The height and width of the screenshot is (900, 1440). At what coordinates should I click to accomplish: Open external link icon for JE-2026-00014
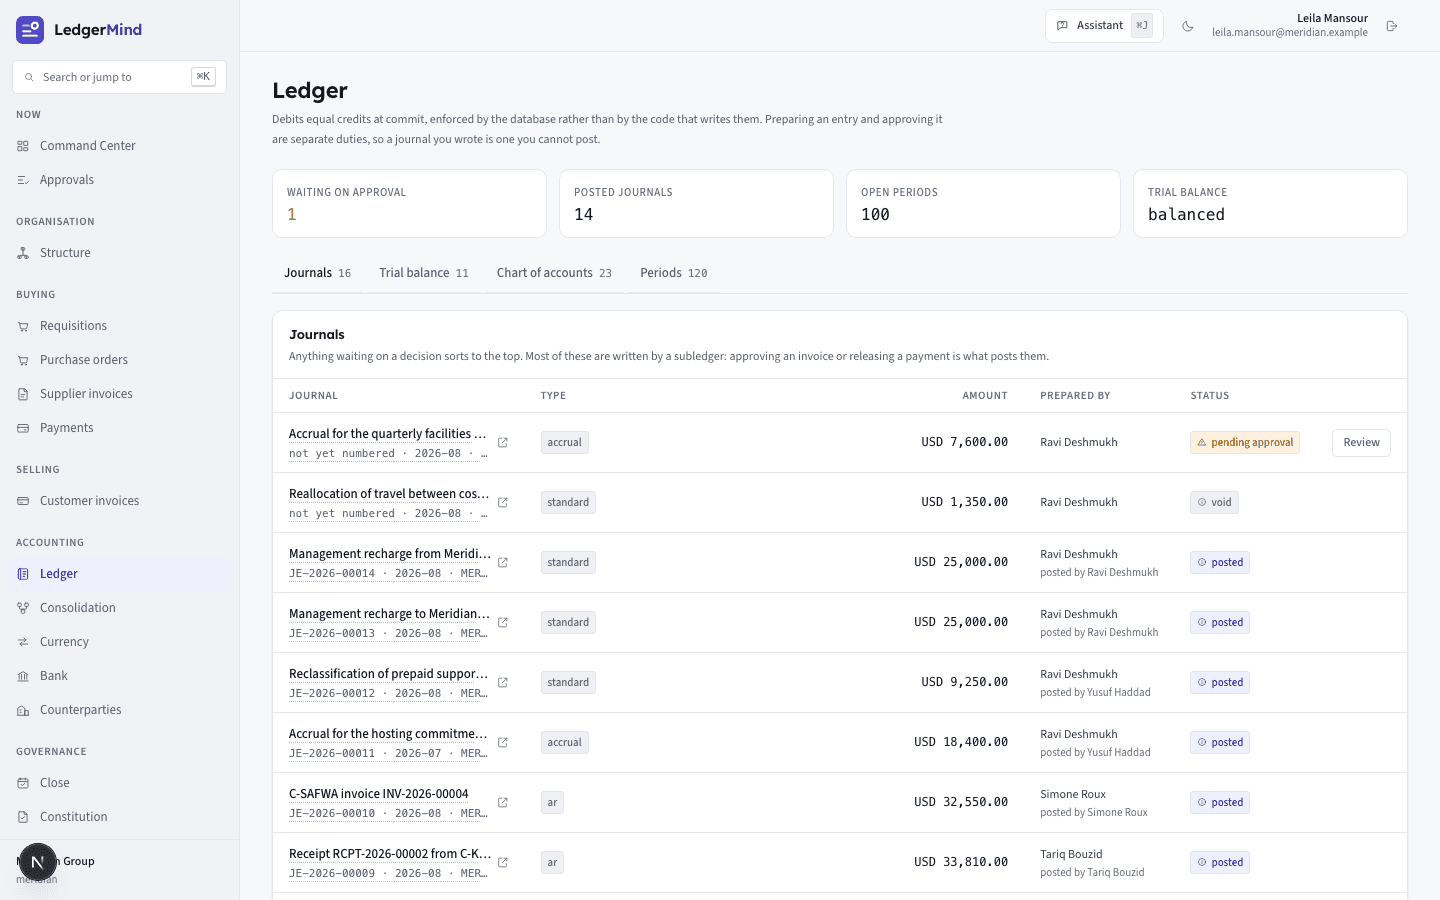(x=503, y=562)
